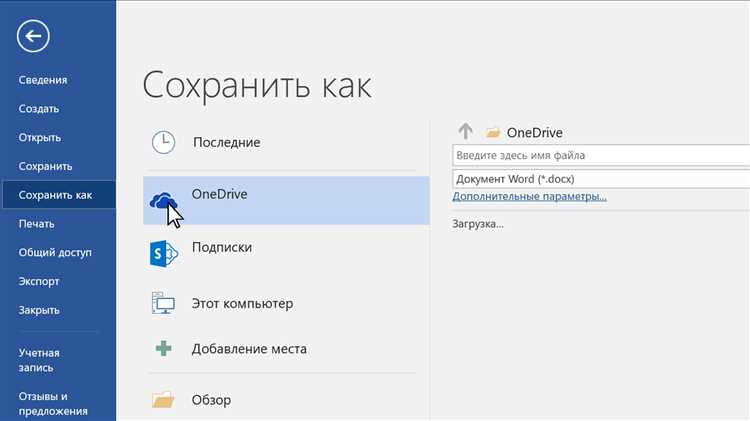Click the OneDrive folder icon in path header
This screenshot has width=750, height=421.
tap(493, 133)
